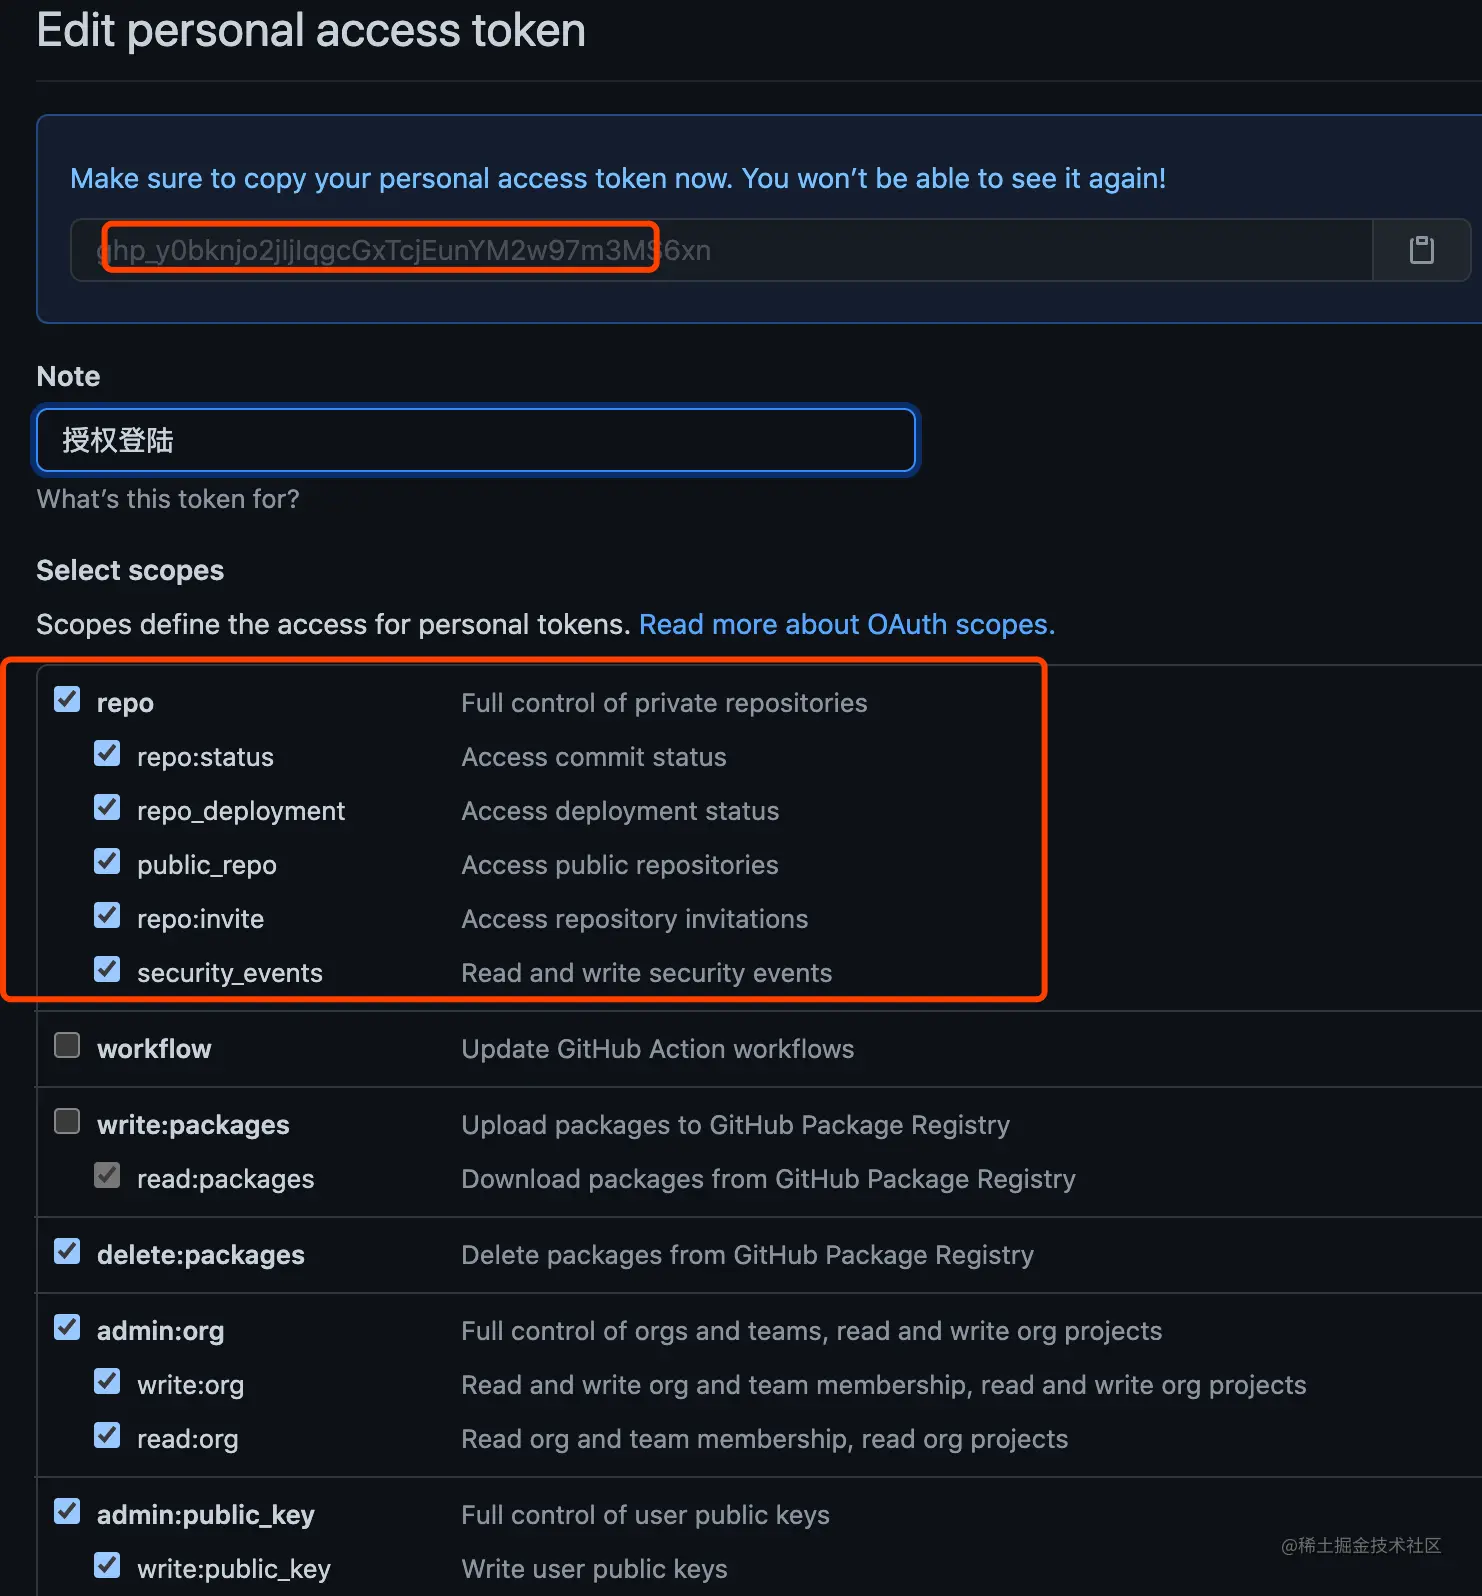Screen dimensions: 1482x1596
Task: Uncheck the delete:packages scope
Action: coord(67,1251)
